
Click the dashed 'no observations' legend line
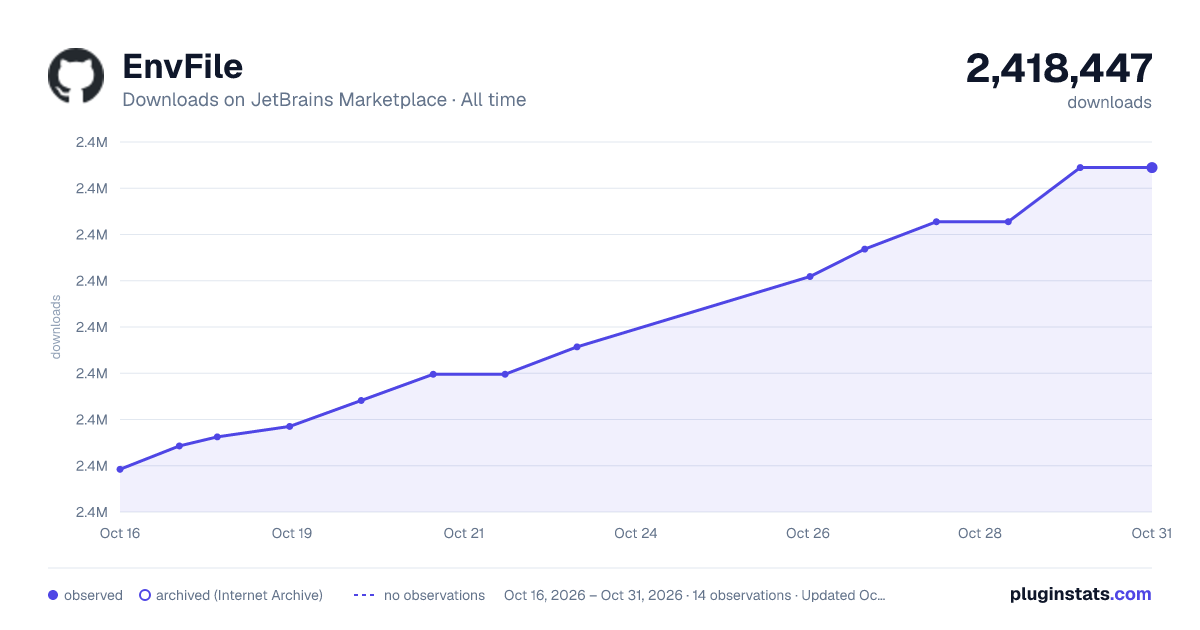pyautogui.click(x=364, y=595)
